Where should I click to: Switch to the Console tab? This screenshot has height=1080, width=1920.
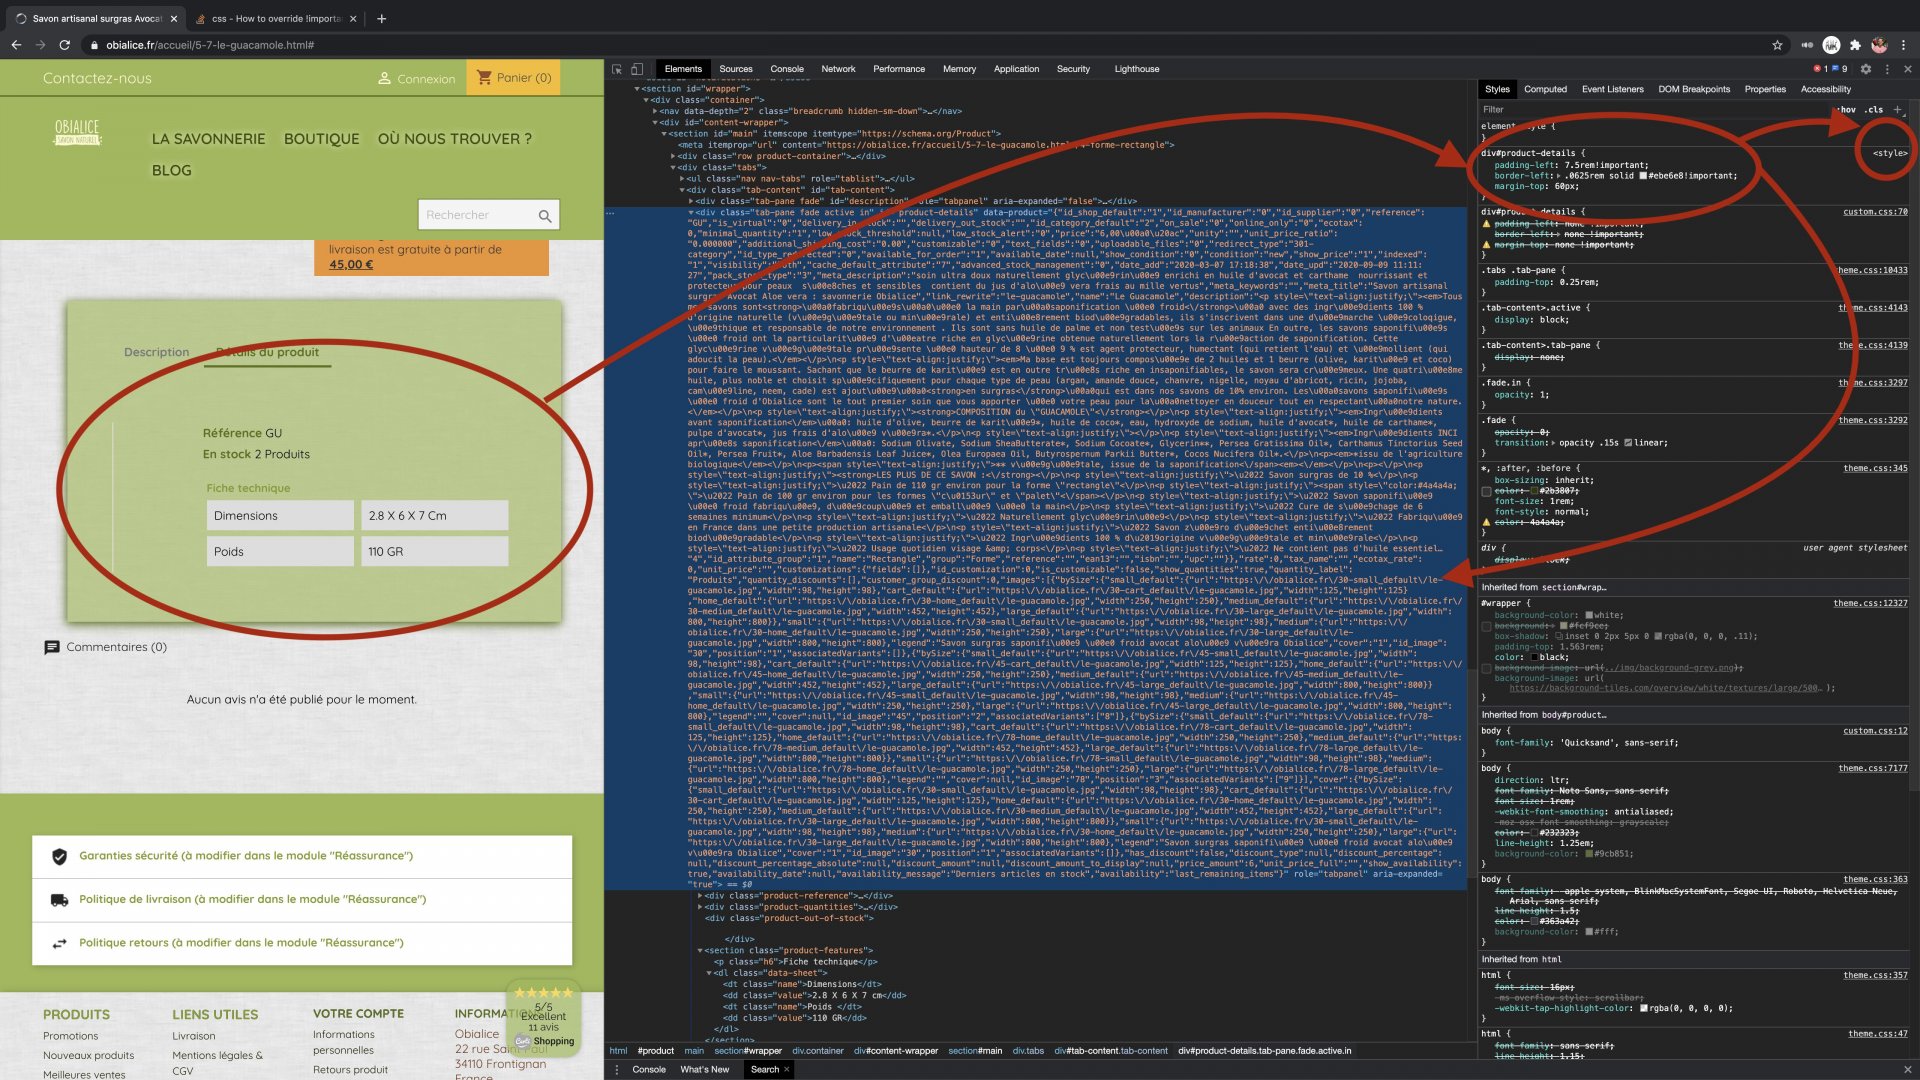tap(787, 69)
